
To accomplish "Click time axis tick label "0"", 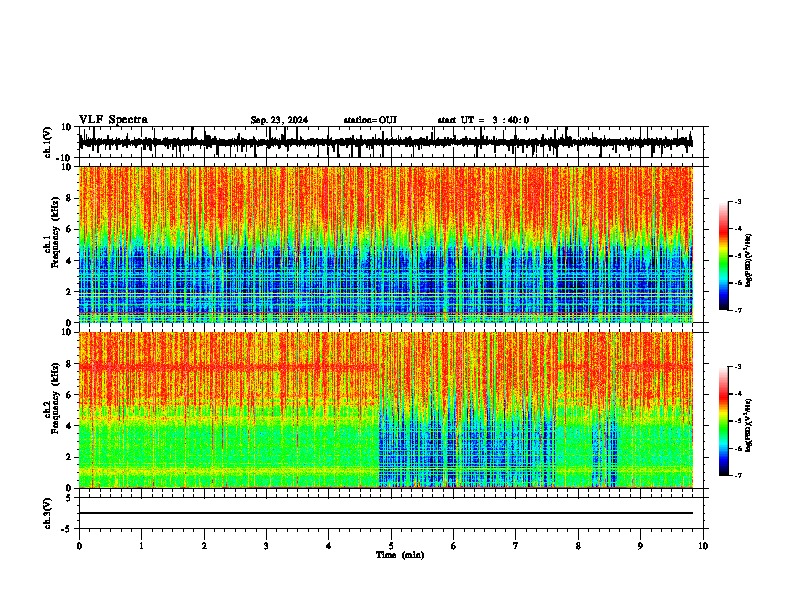I will 79,546.
